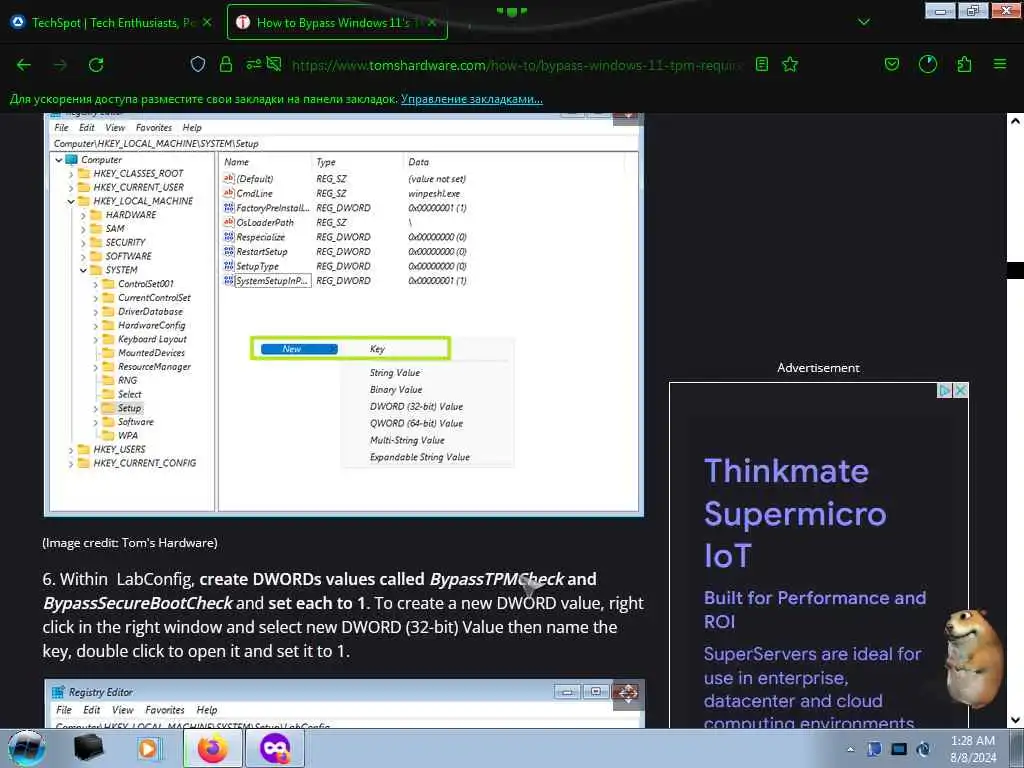Open the tracking protection shield panel
Screen dimensions: 1024x768
[198, 65]
